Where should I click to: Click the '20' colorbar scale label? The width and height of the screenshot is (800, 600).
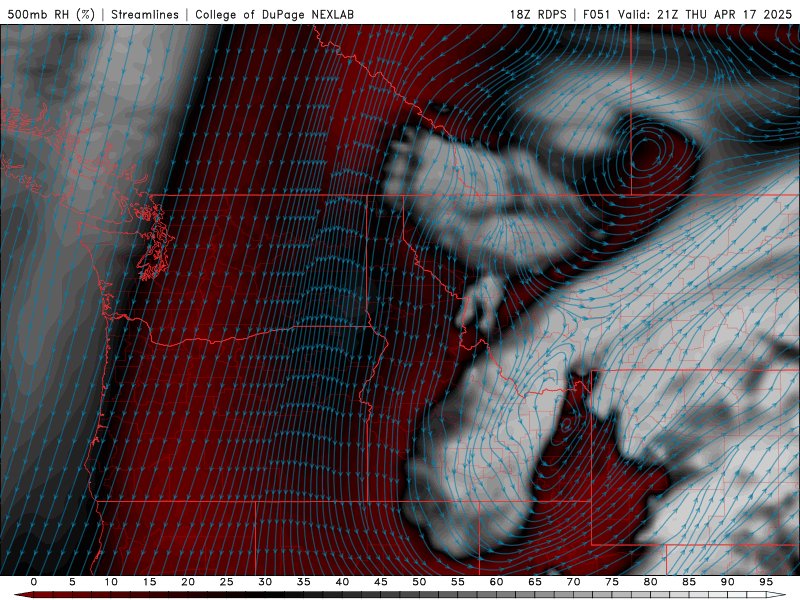188,582
